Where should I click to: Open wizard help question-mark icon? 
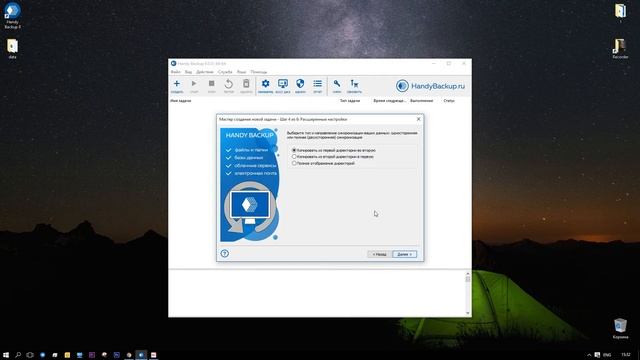pos(224,253)
